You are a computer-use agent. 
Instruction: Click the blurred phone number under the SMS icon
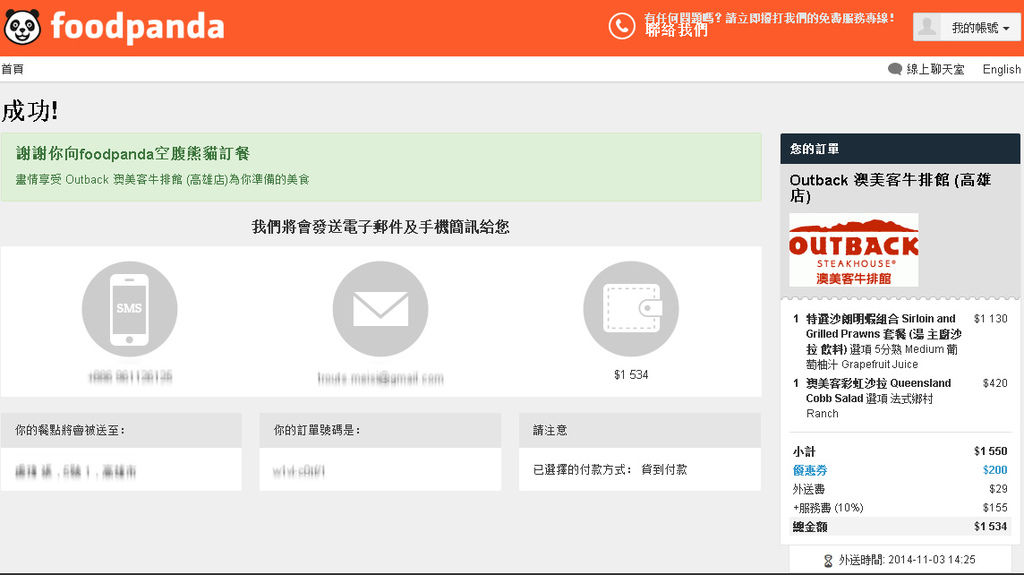(130, 376)
